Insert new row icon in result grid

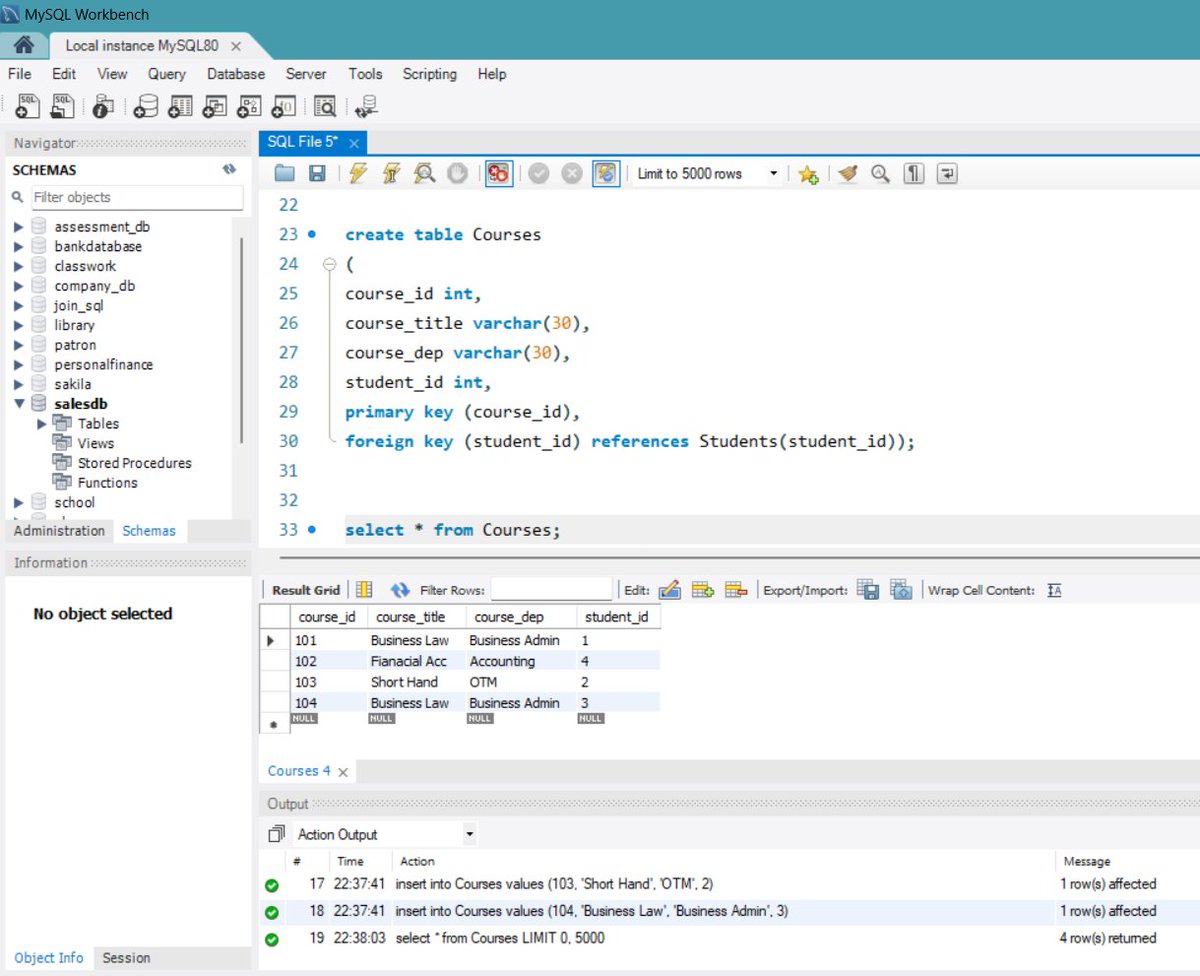tap(702, 590)
